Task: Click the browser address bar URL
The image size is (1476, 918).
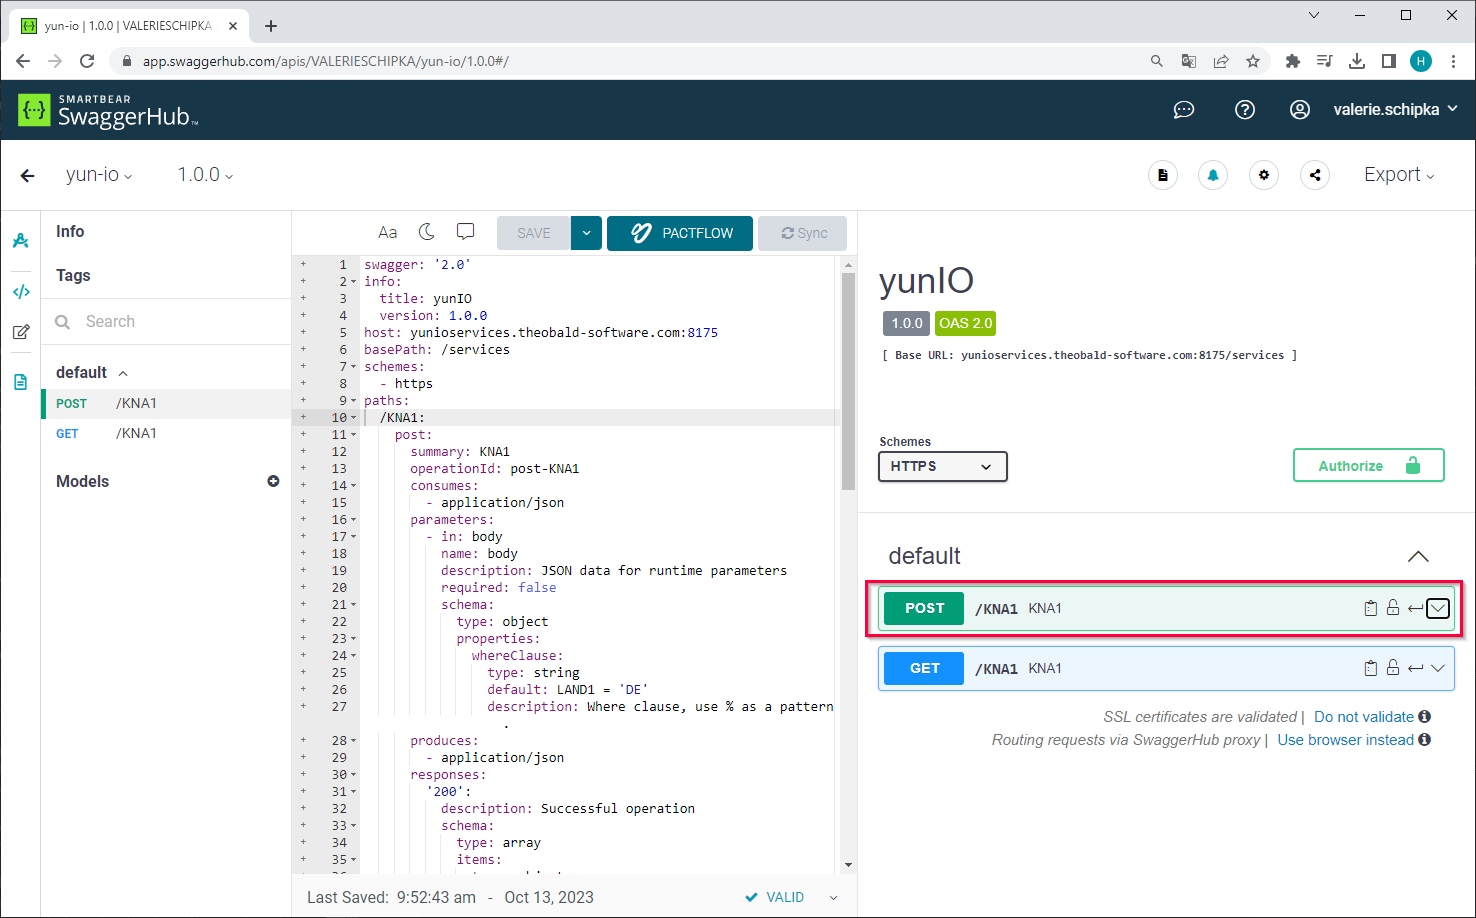Action: 326,61
